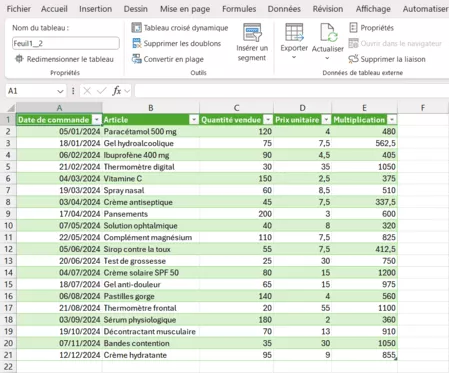Click the Exporter table icon

click(294, 32)
